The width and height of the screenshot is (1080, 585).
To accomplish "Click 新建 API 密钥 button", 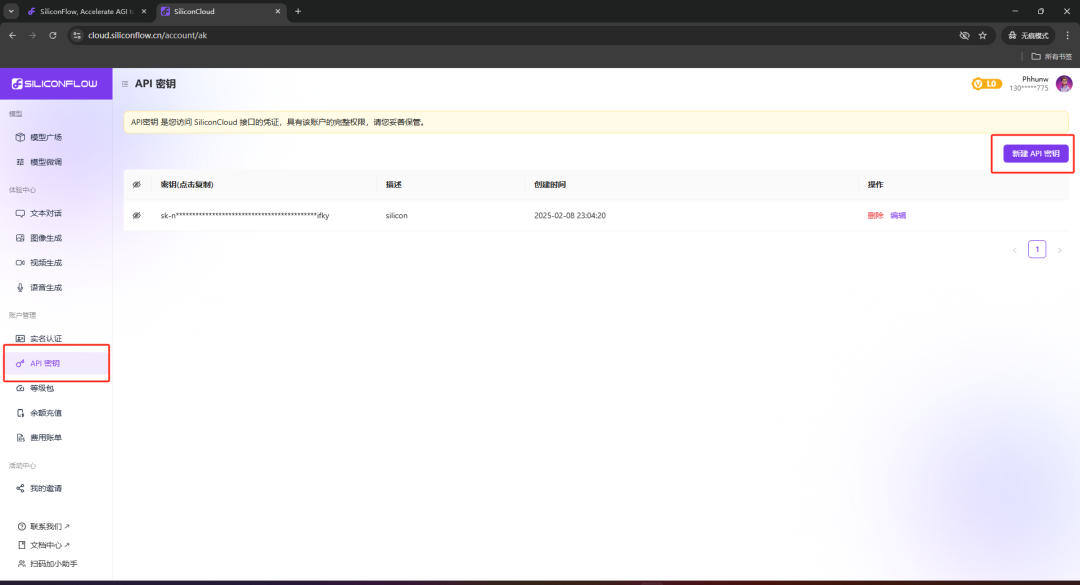I will [x=1035, y=154].
